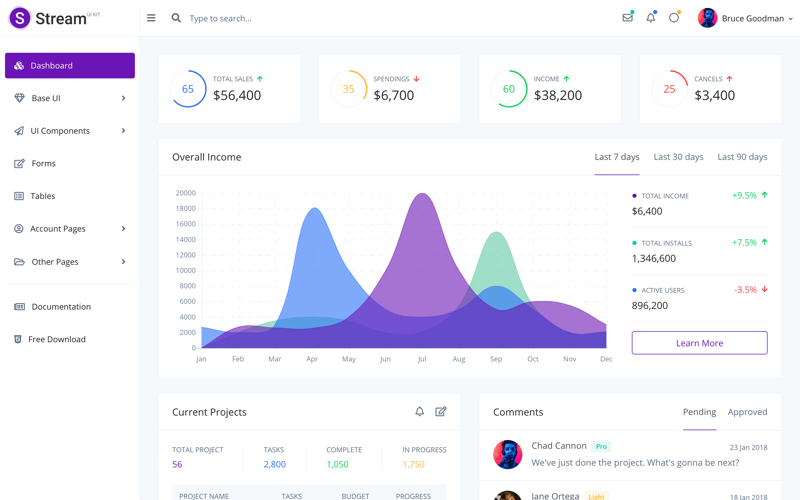Click the edit icon in Current Projects
This screenshot has width=800, height=500.
click(x=441, y=411)
